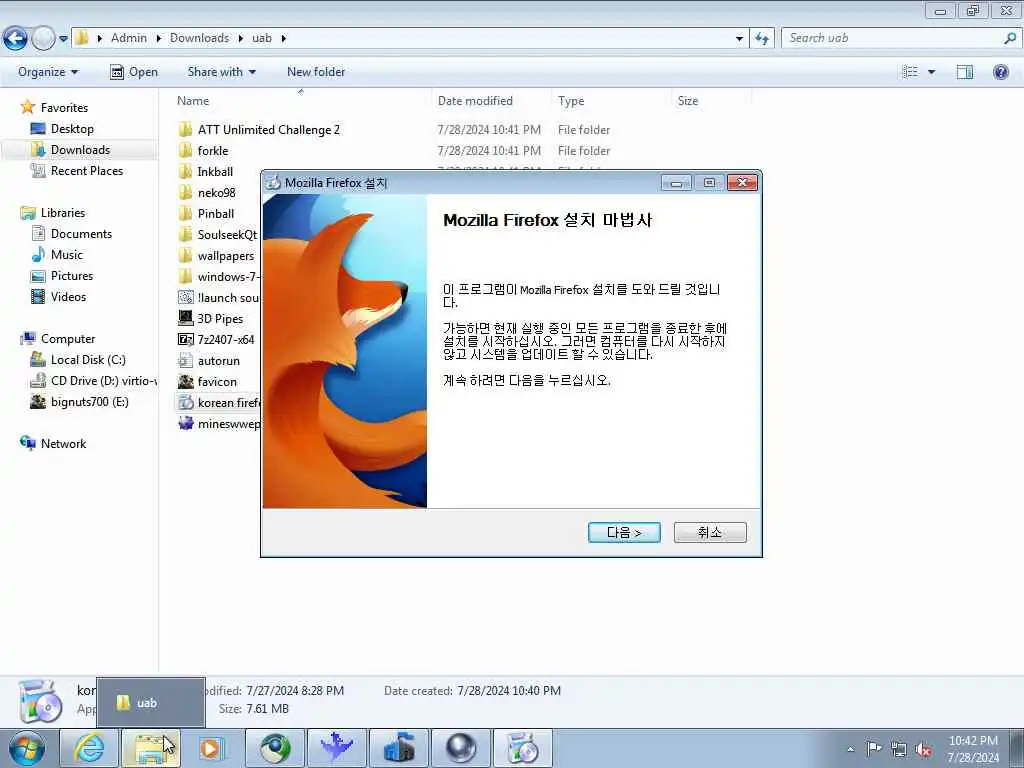This screenshot has height=768, width=1024.
Task: Select the favicon file icon
Action: pos(185,381)
